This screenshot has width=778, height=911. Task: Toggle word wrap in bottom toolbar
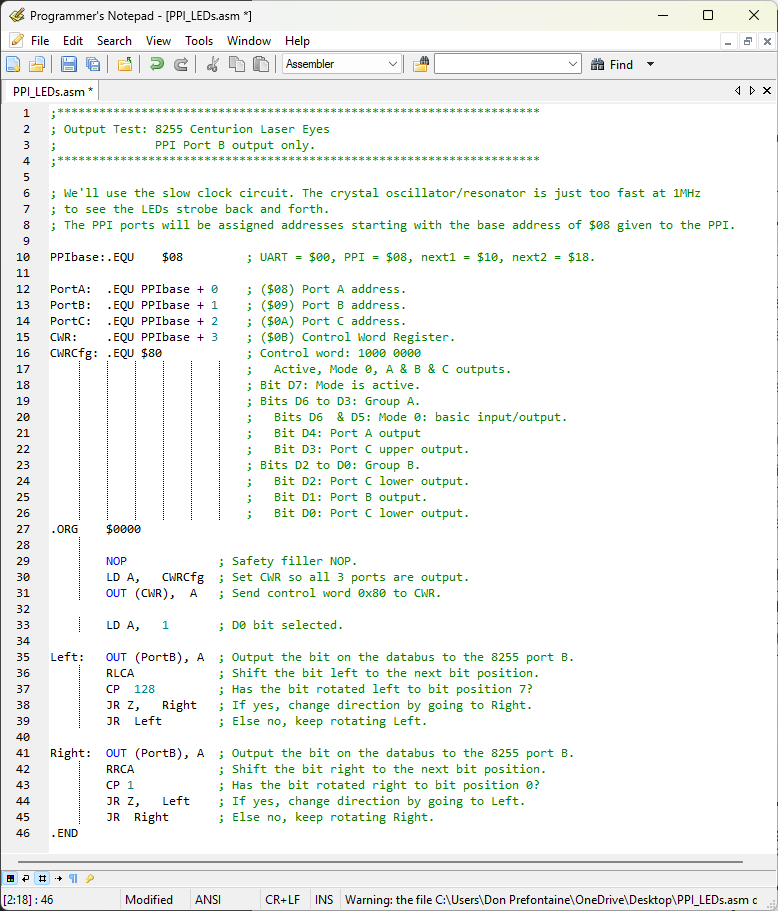pos(26,878)
